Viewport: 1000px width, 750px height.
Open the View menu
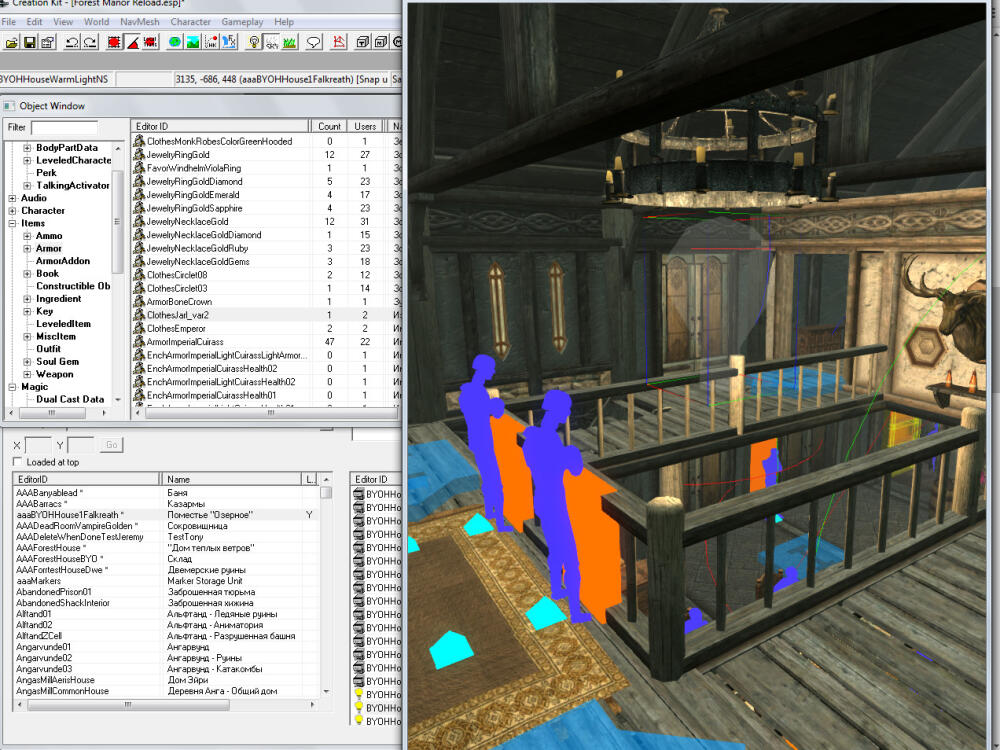tap(62, 22)
